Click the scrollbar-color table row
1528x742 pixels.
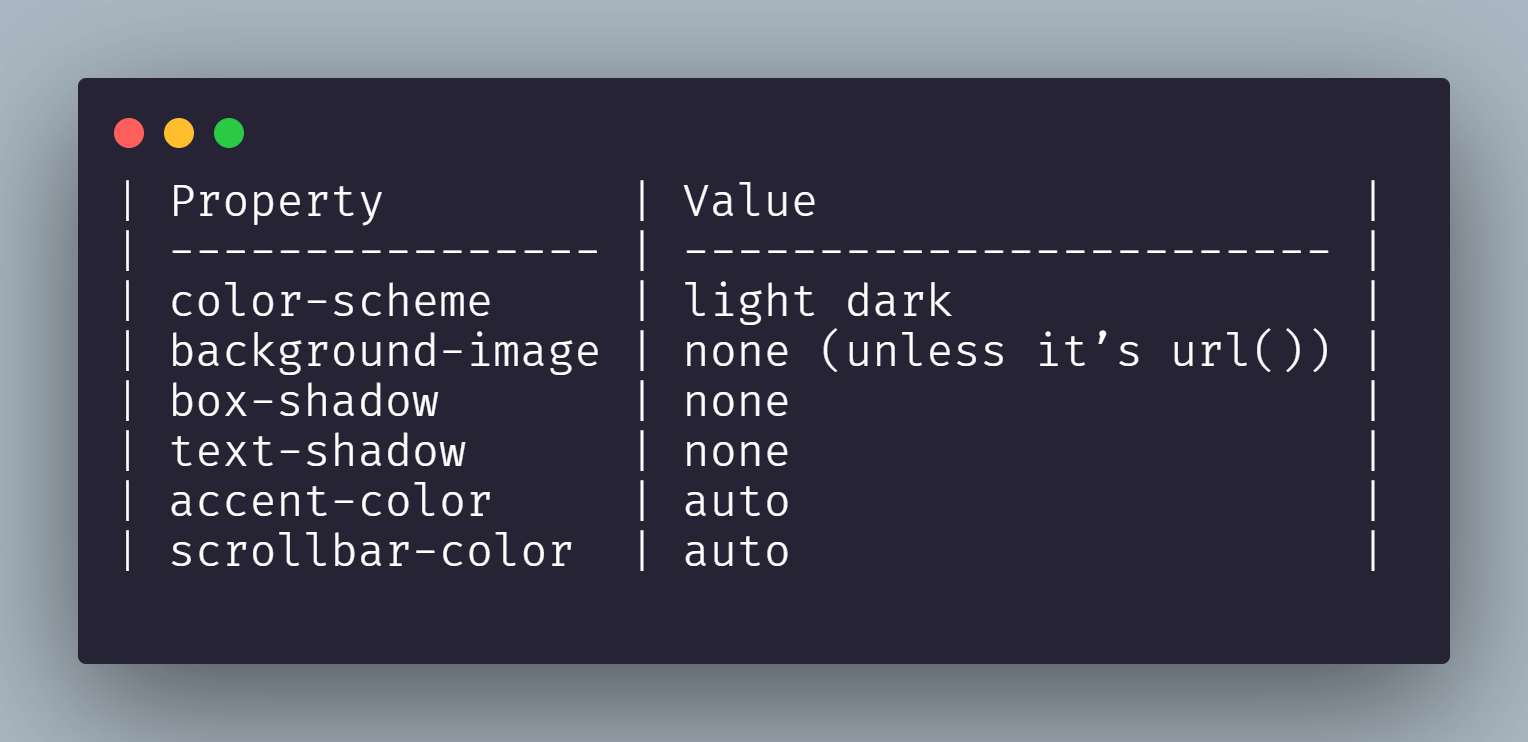tap(371, 551)
